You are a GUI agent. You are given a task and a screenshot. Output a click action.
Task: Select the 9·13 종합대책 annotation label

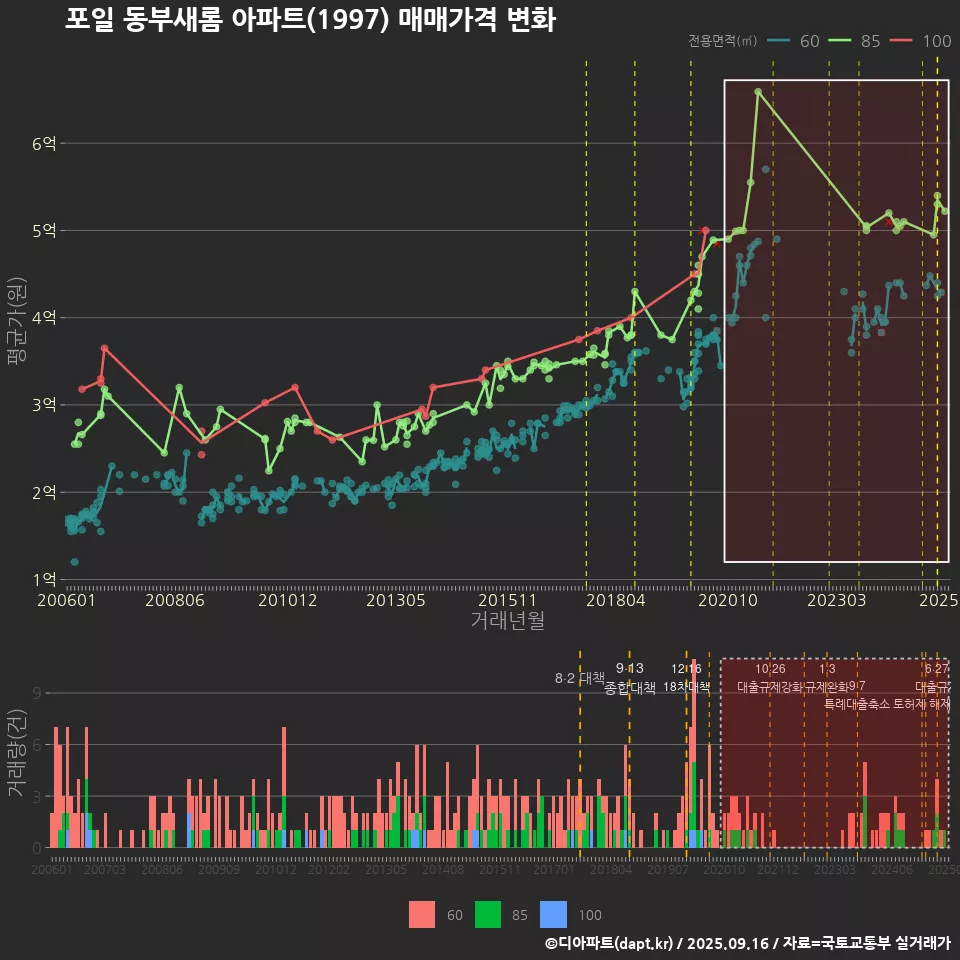click(630, 678)
